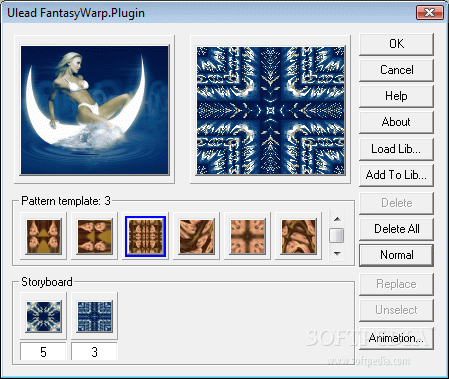The width and height of the screenshot is (449, 379).
Task: Click the OK button
Action: 396,44
